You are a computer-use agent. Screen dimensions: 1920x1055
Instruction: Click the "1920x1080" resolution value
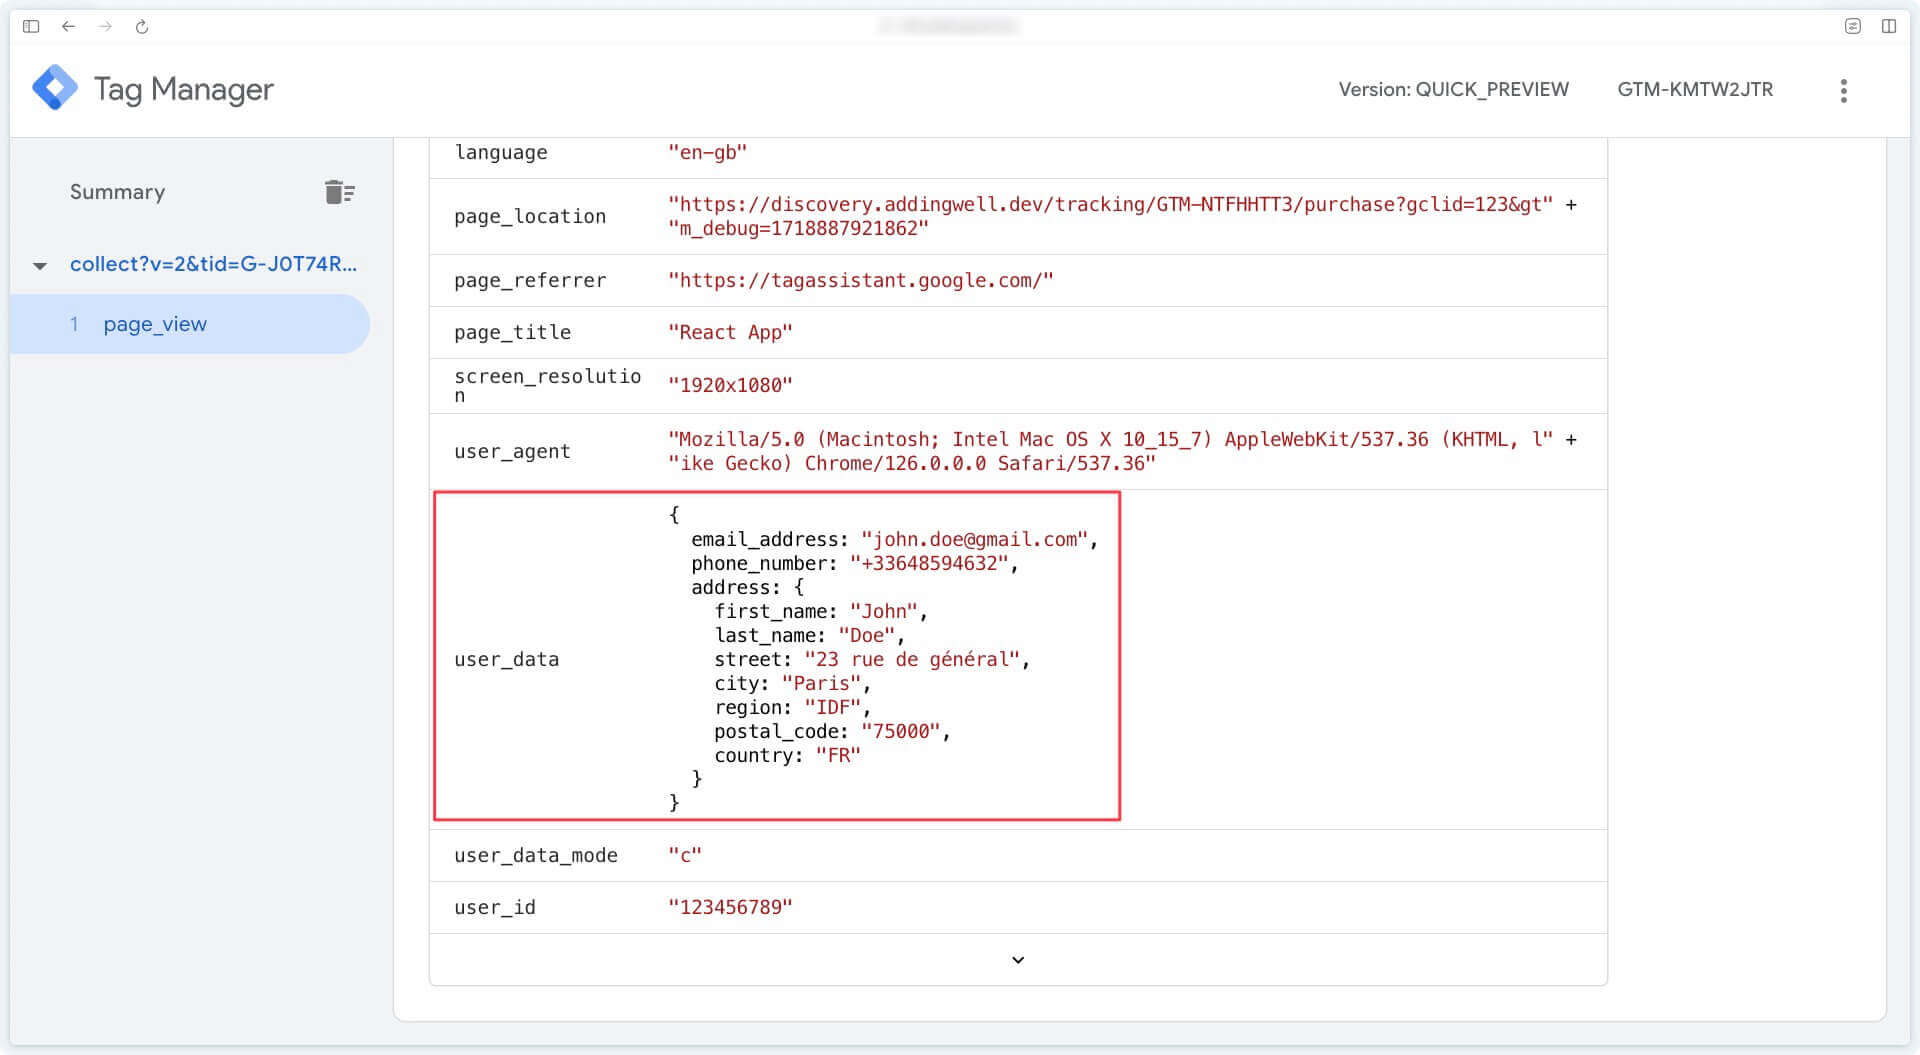pyautogui.click(x=730, y=385)
